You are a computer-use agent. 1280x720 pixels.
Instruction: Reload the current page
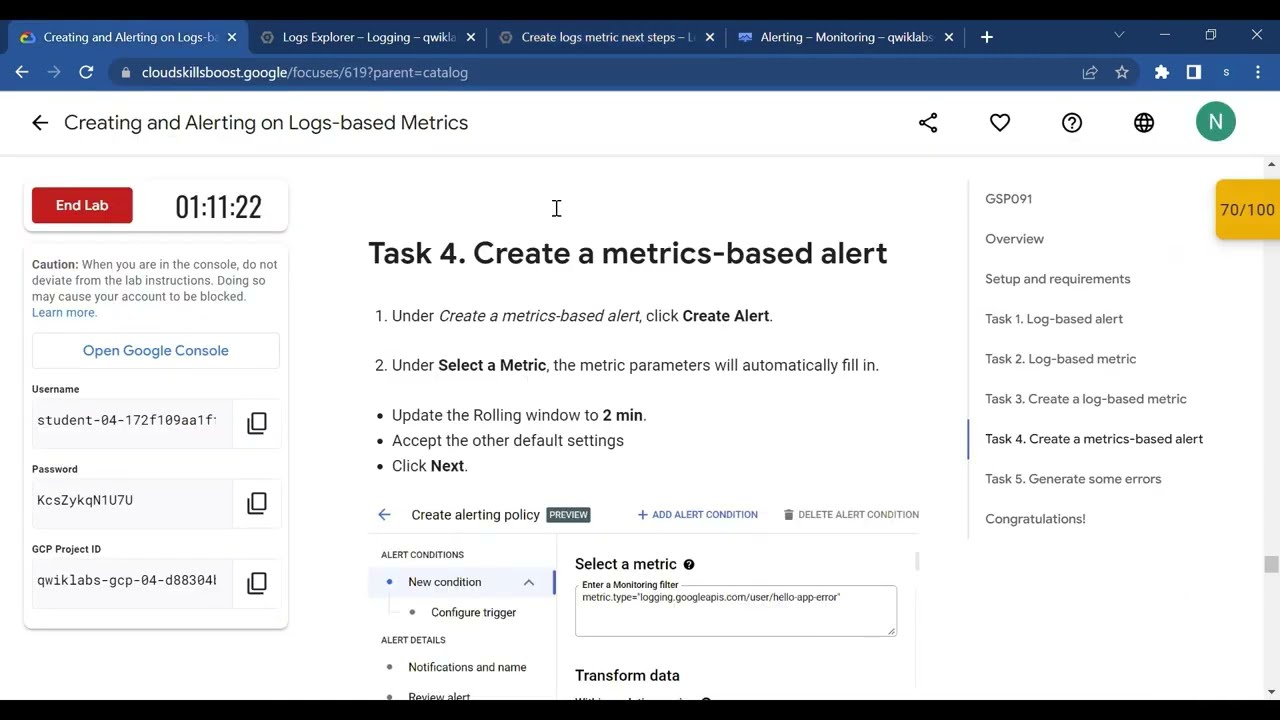point(86,72)
